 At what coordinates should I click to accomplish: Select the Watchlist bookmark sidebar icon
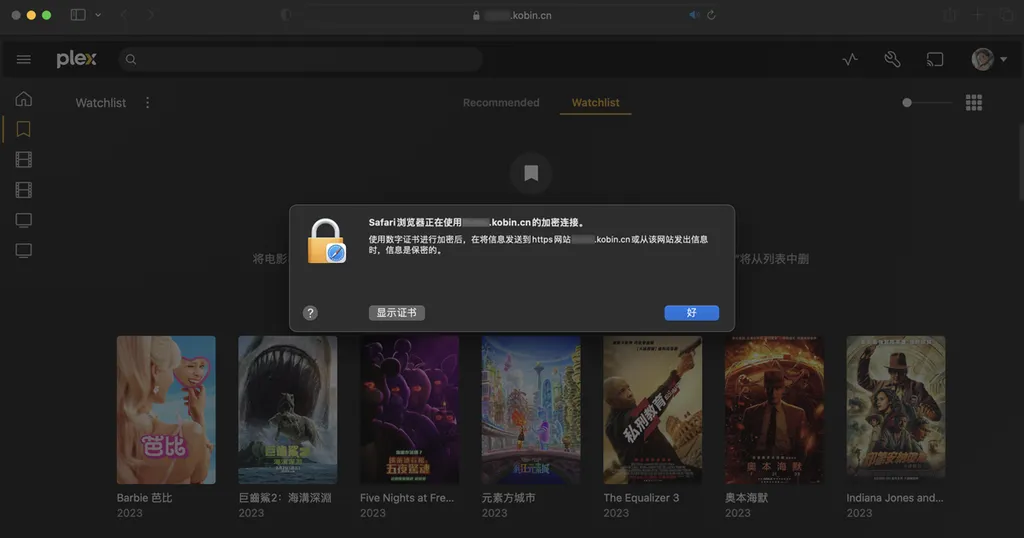[x=24, y=129]
